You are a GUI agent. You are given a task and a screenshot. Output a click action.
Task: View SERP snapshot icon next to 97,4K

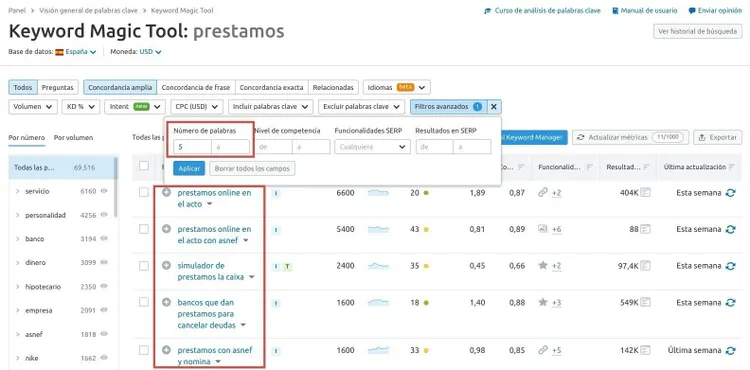[x=646, y=266]
